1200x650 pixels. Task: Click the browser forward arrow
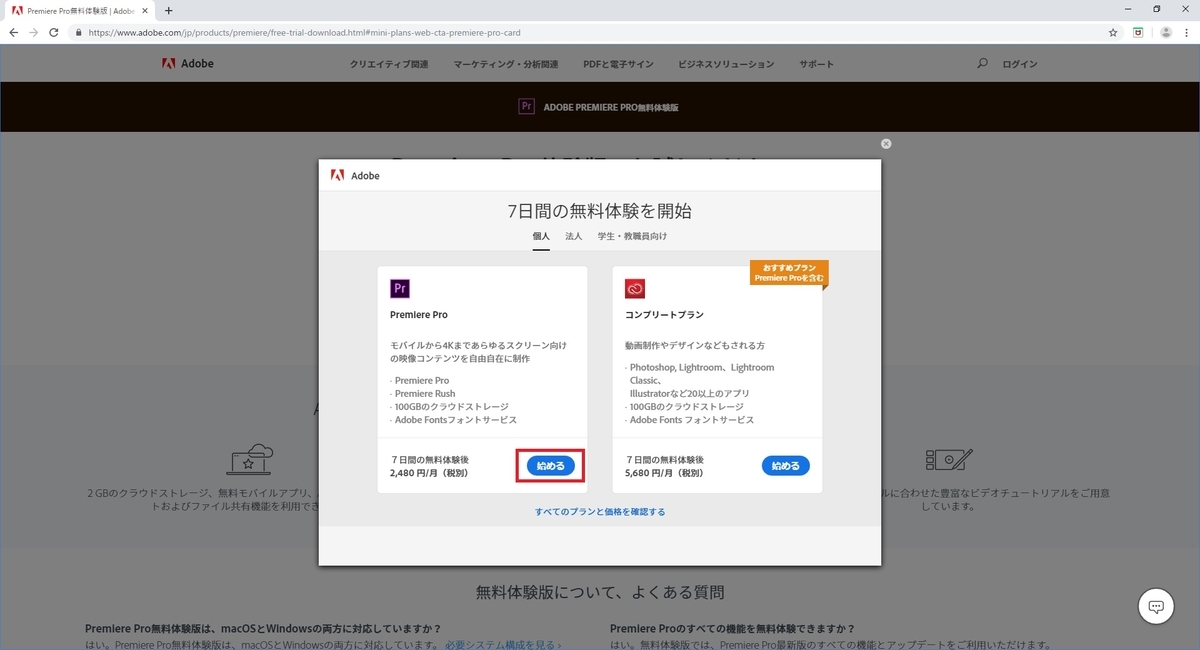[35, 32]
